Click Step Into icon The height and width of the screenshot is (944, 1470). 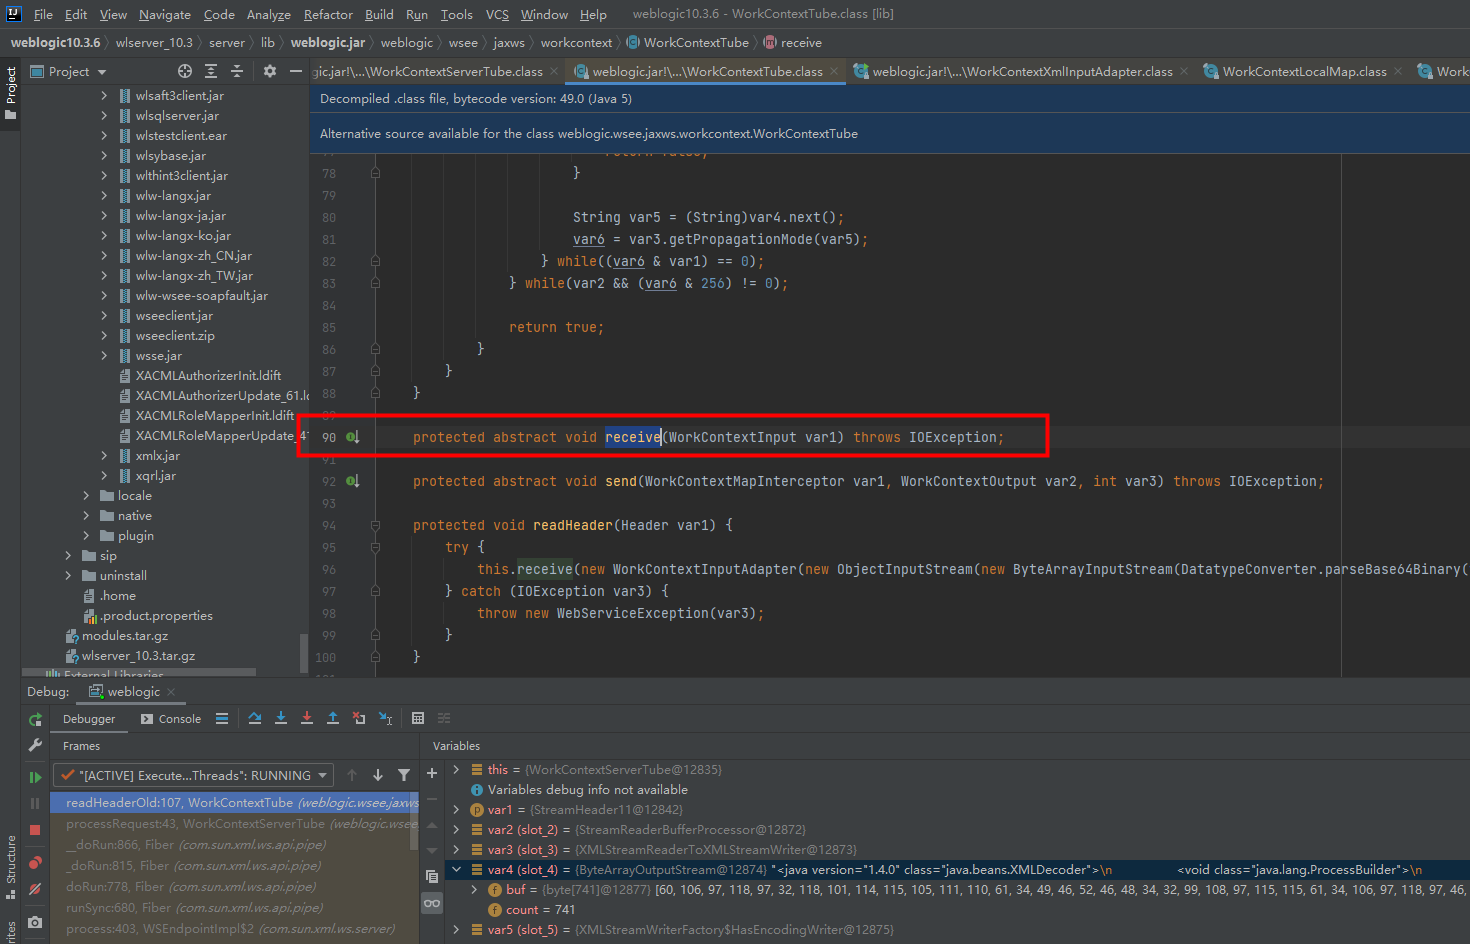pyautogui.click(x=281, y=719)
